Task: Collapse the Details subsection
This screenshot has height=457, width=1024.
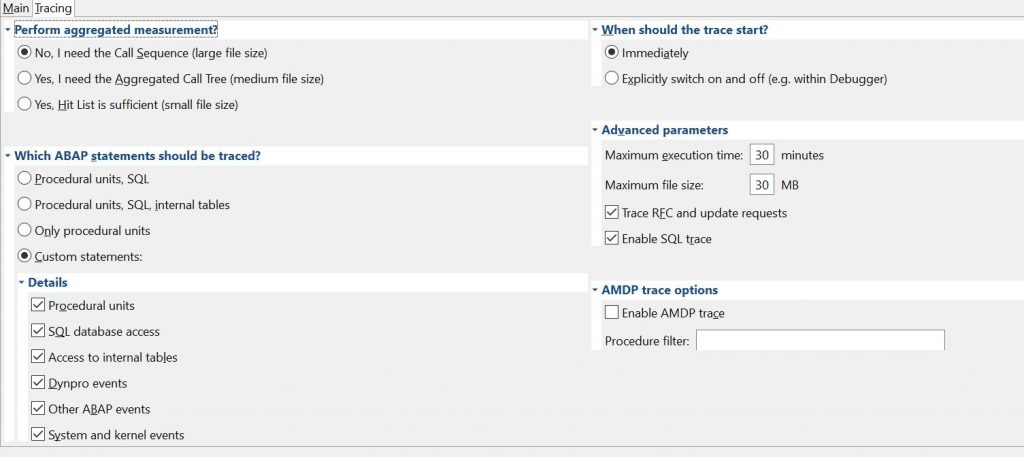Action: point(21,283)
